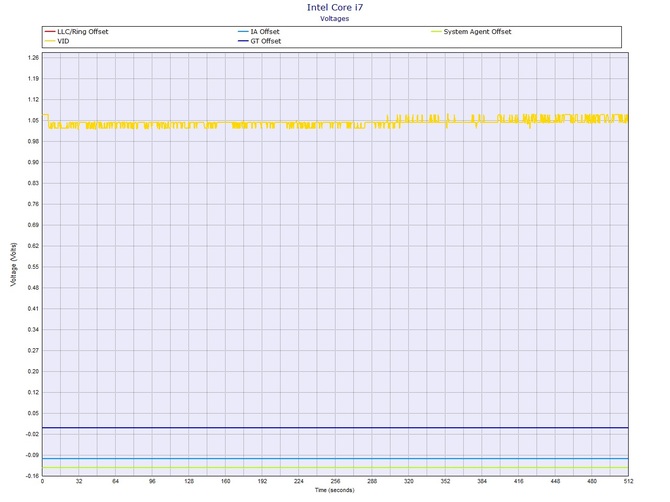Image resolution: width=670 pixels, height=502 pixels.
Task: Click the 0.55 y-axis value
Action: tap(33, 267)
